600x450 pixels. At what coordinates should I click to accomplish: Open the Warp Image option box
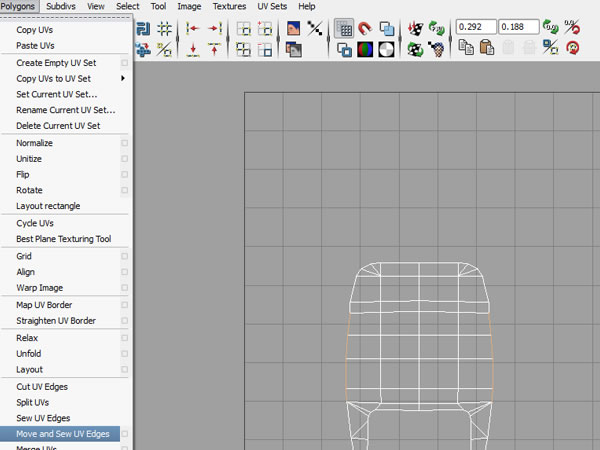124,287
